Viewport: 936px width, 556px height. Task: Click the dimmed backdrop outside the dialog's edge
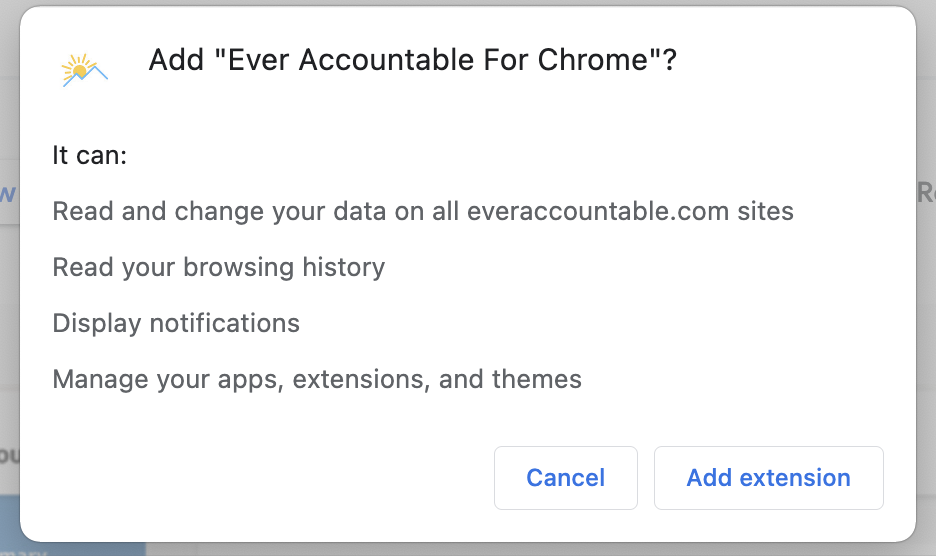[926, 358]
